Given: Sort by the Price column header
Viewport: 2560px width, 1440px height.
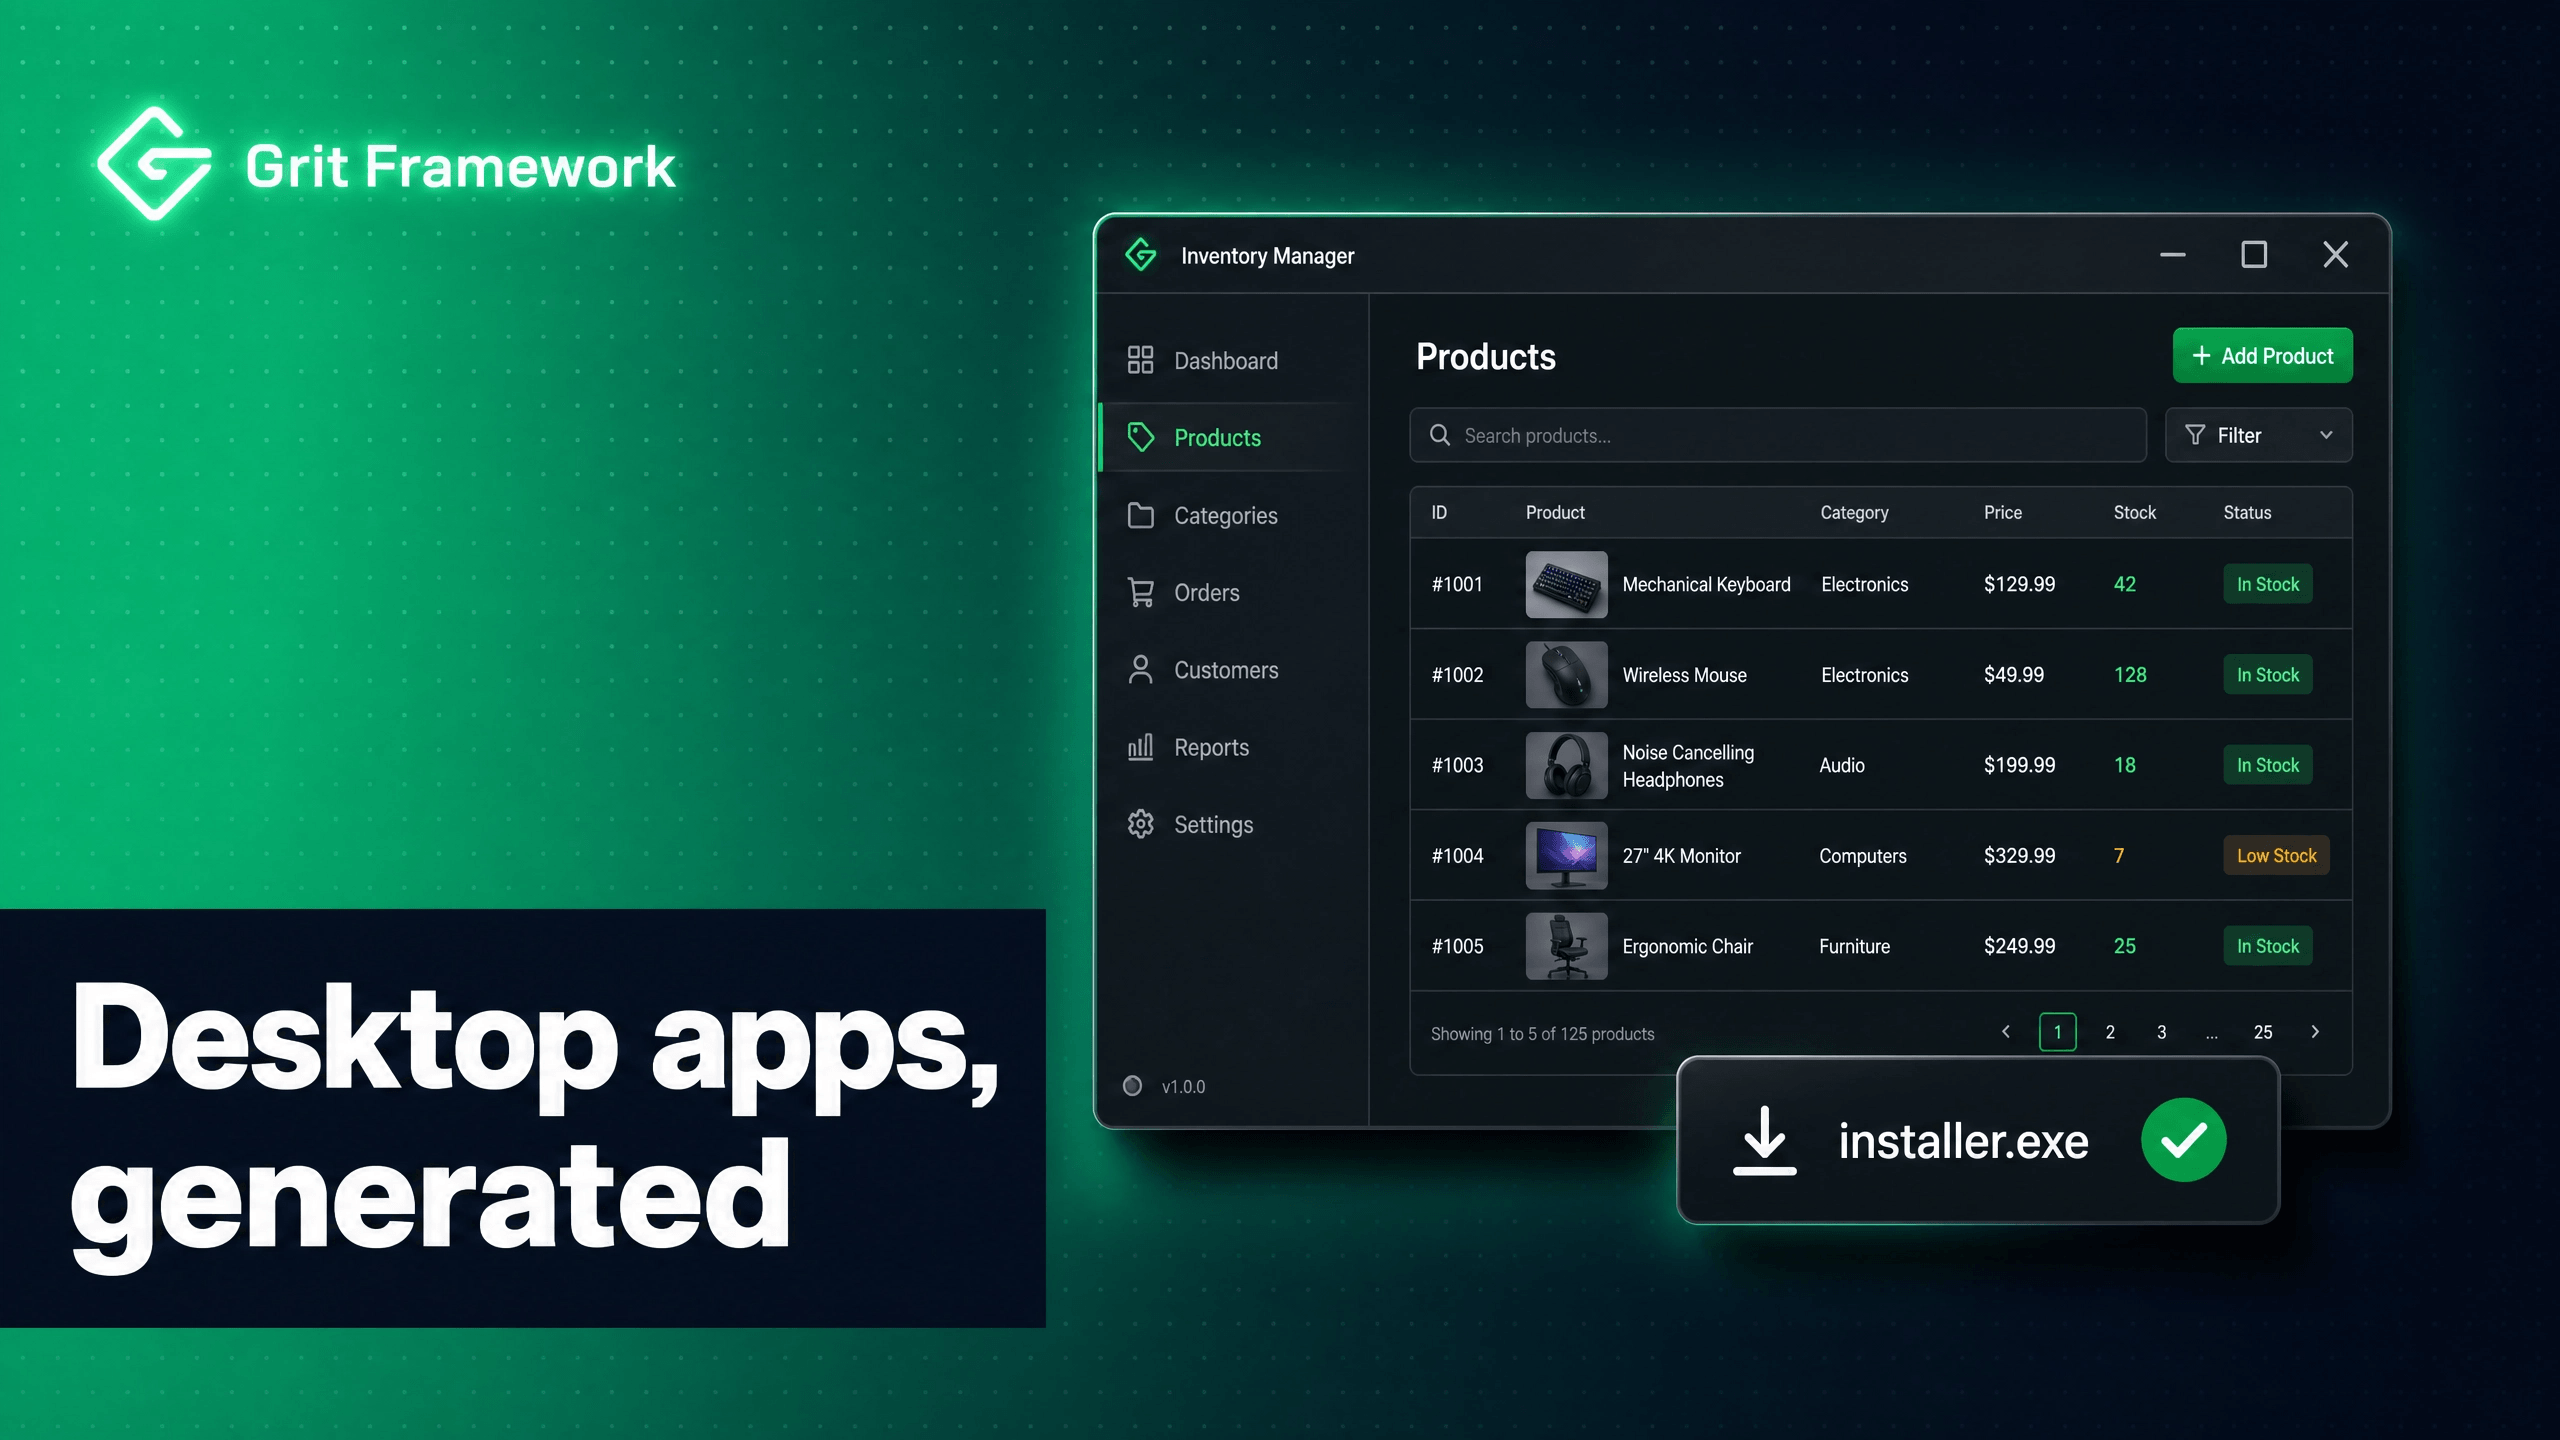Looking at the screenshot, I should [x=2003, y=513].
